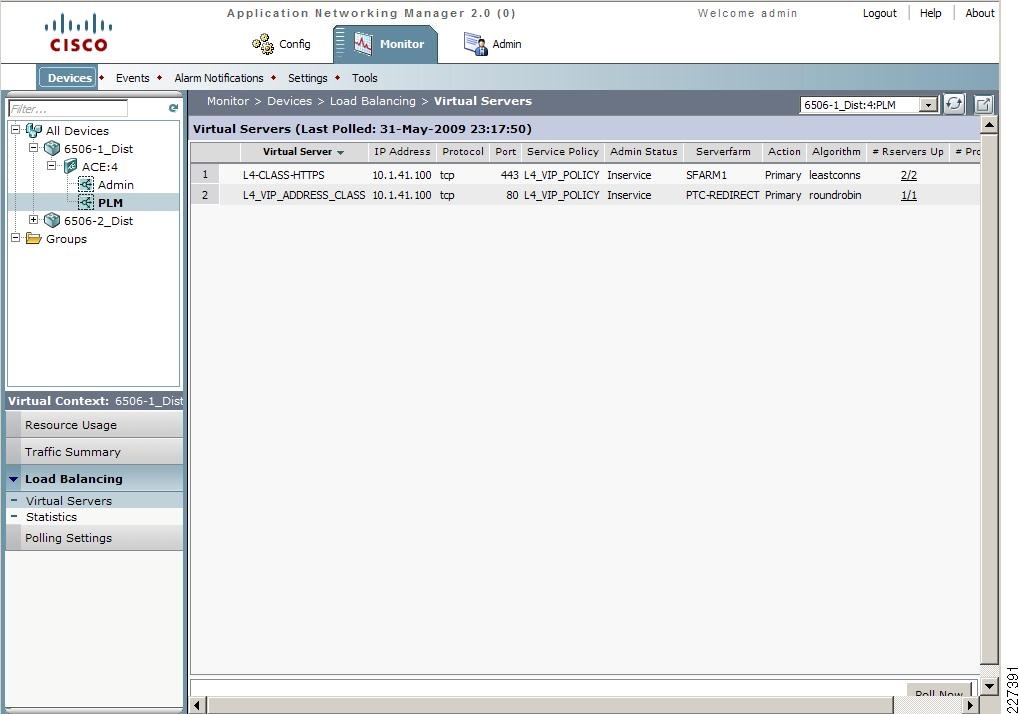Open the Events submenu
Viewport: 1019px width, 714px height.
(133, 78)
